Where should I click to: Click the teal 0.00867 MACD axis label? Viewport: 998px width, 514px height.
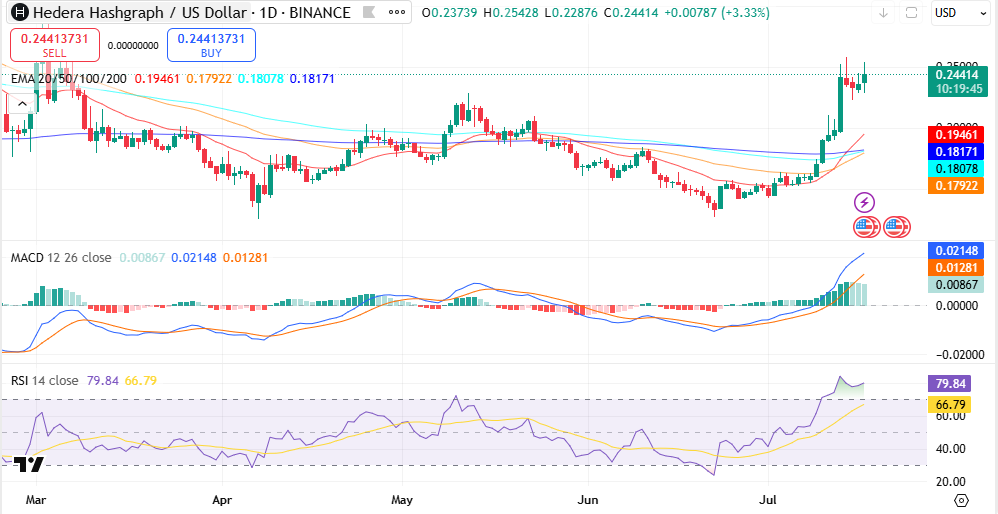point(957,284)
